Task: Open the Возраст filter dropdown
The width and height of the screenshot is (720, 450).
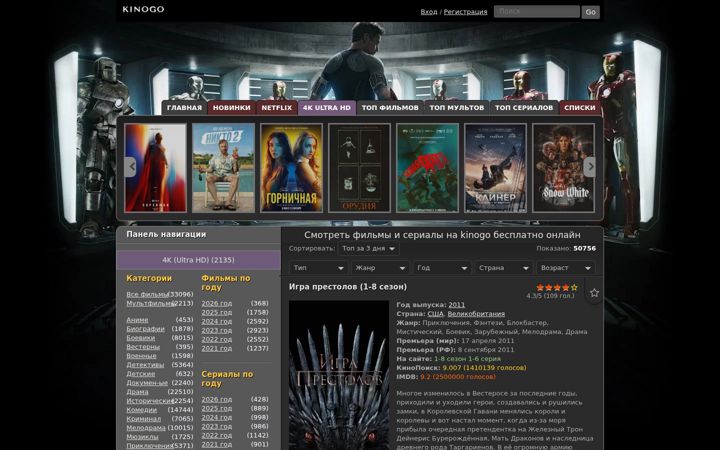Action: pyautogui.click(x=566, y=268)
